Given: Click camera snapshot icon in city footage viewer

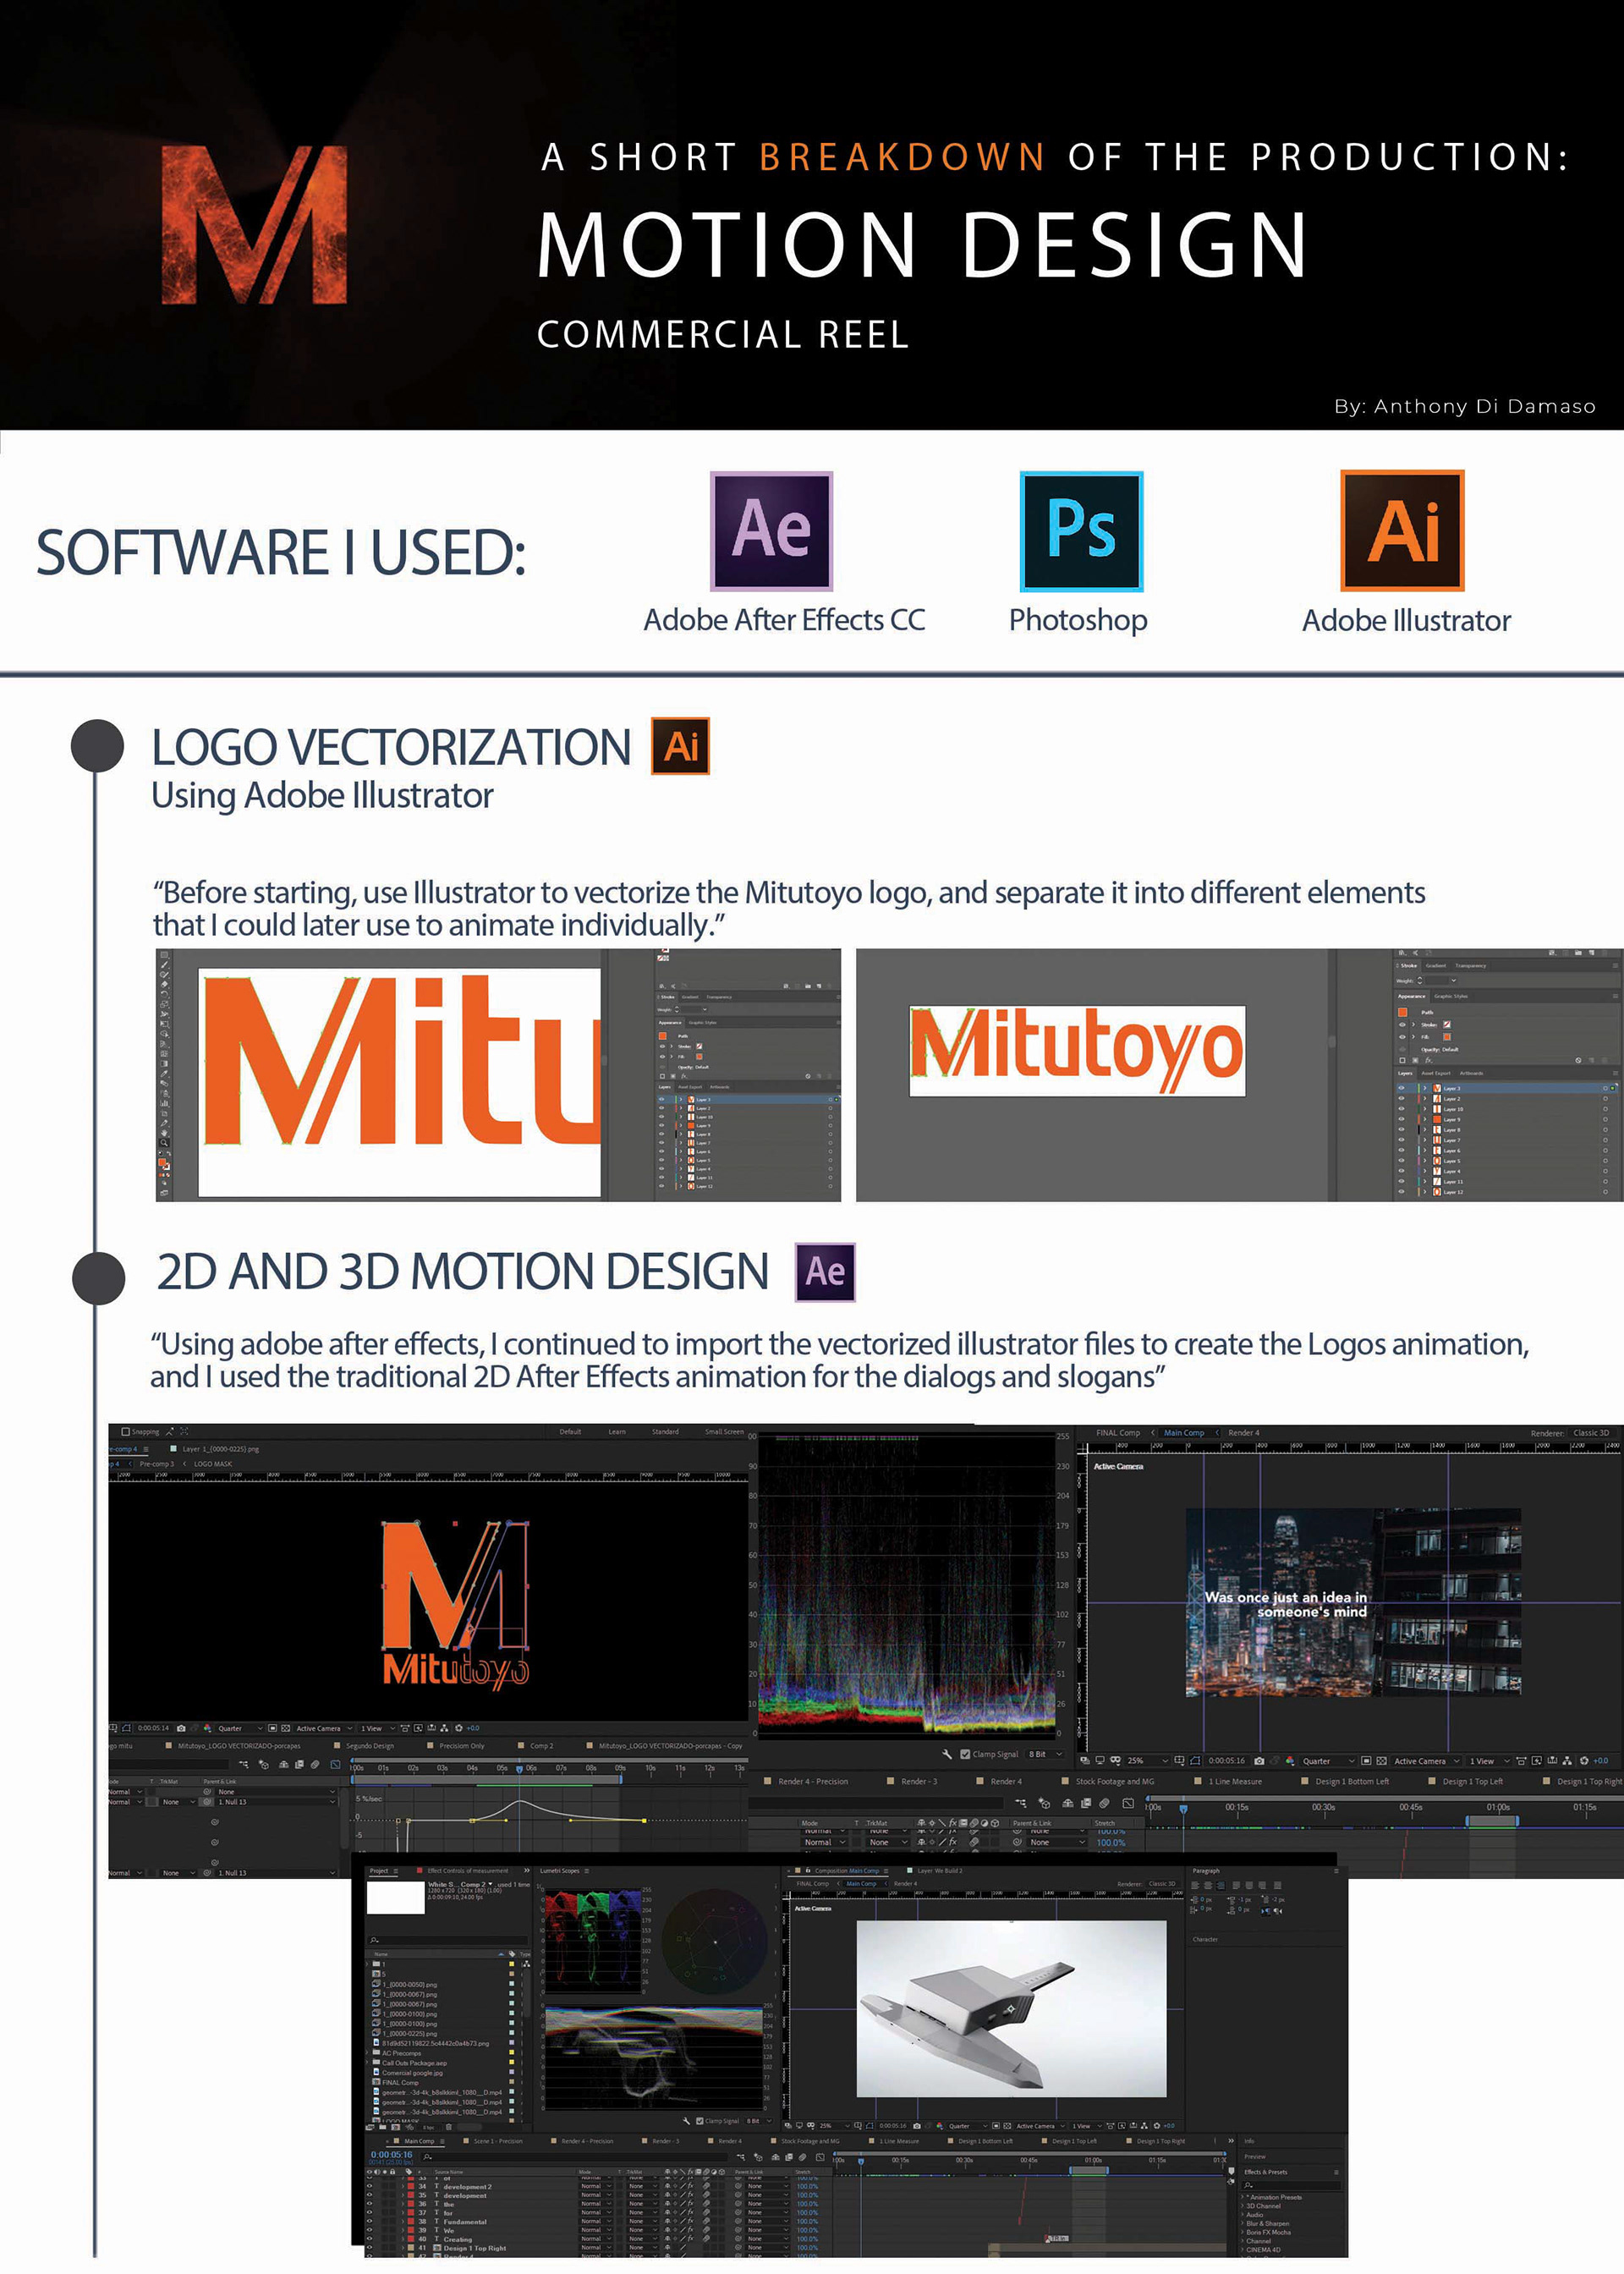Looking at the screenshot, I should pyautogui.click(x=1259, y=1761).
